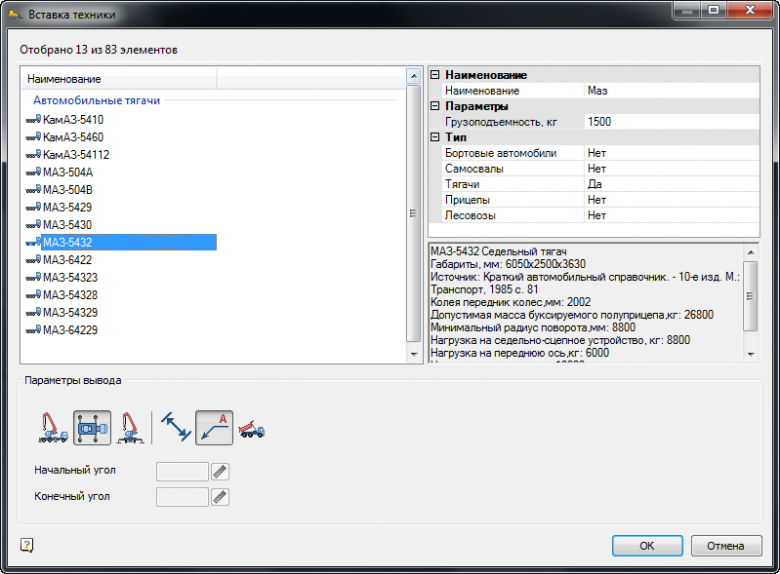Pick end angle with ruler icon
The height and width of the screenshot is (574, 780).
tap(220, 497)
